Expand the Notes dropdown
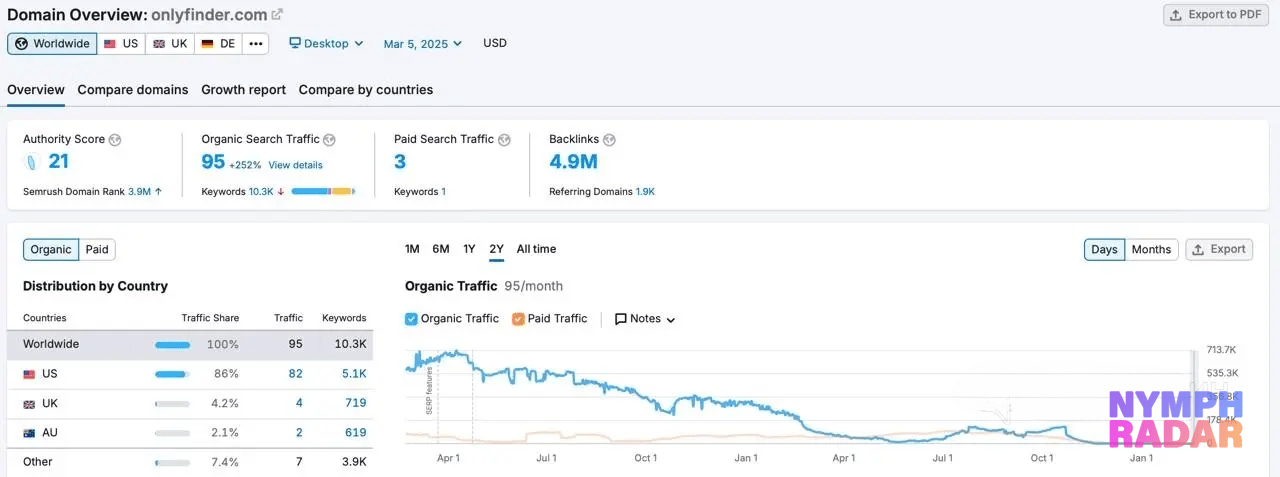The height and width of the screenshot is (477, 1280). click(x=645, y=319)
